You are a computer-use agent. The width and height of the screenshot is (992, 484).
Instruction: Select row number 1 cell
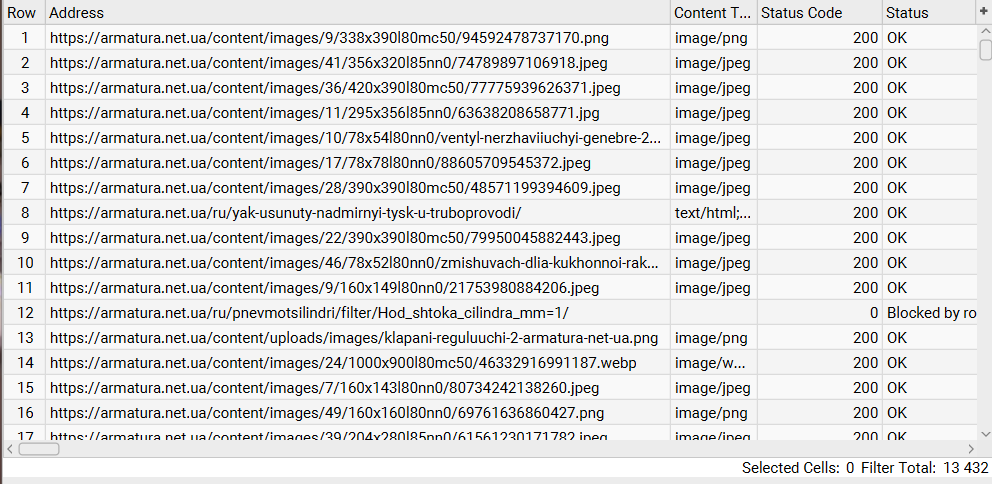(24, 38)
